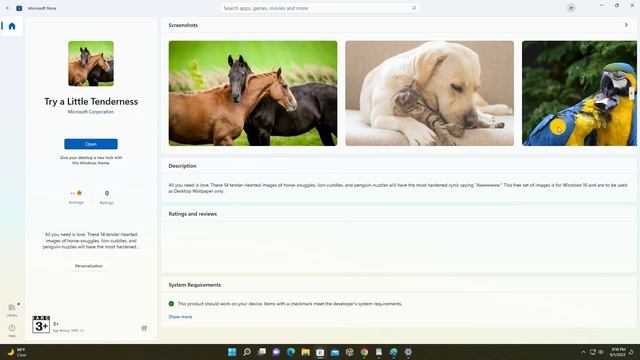The width and height of the screenshot is (640, 360).
Task: Go to the Home tab in the sidebar
Action: tap(12, 26)
